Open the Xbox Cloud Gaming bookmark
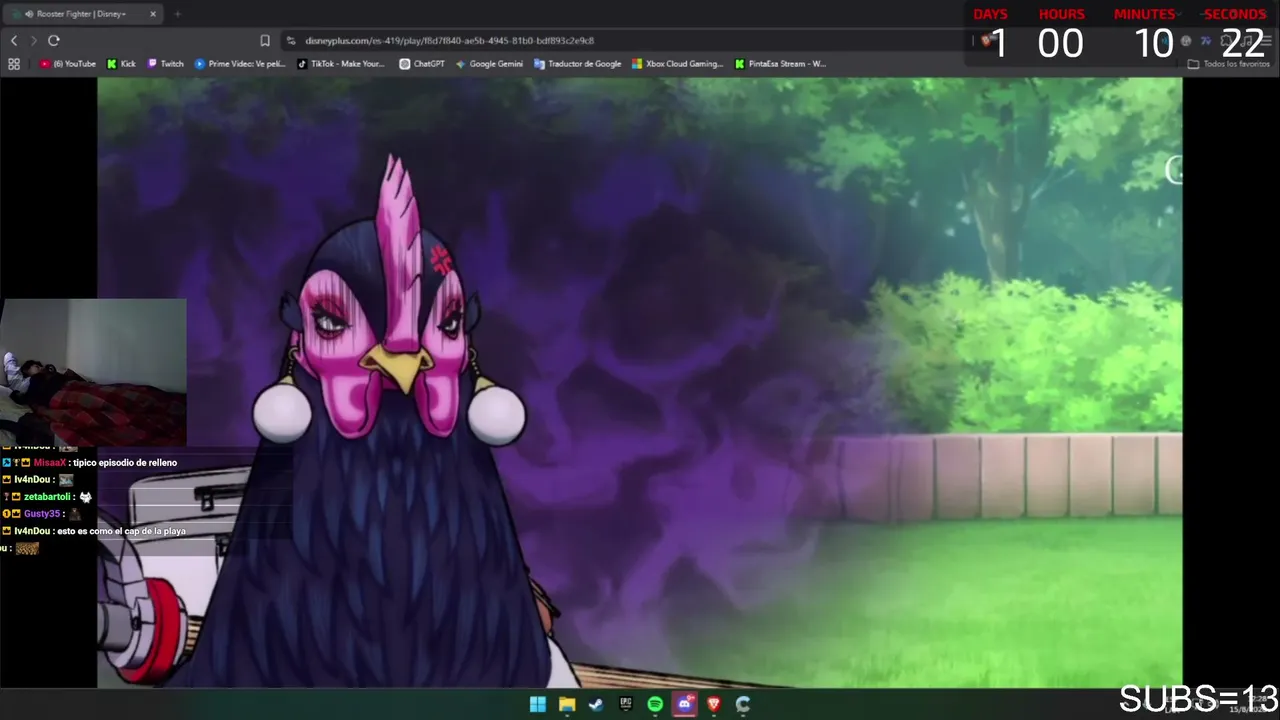Screen dimensions: 1280x720 click(x=677, y=64)
